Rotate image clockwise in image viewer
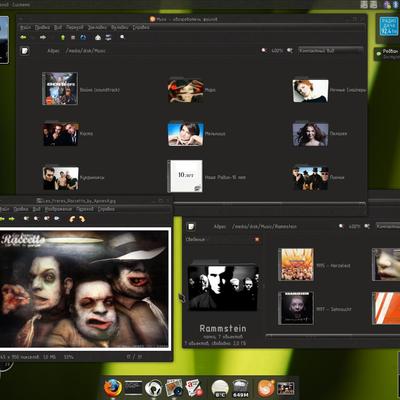400x400 pixels. (82, 219)
